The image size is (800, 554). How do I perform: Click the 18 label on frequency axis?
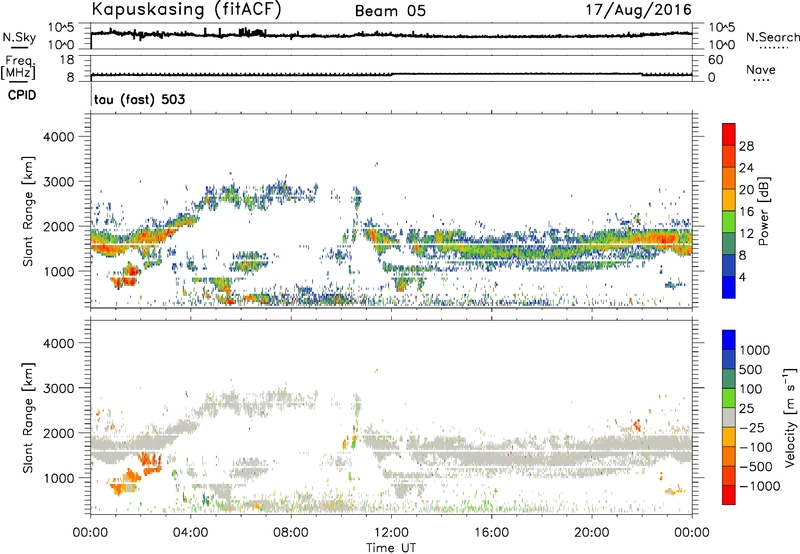pyautogui.click(x=67, y=60)
